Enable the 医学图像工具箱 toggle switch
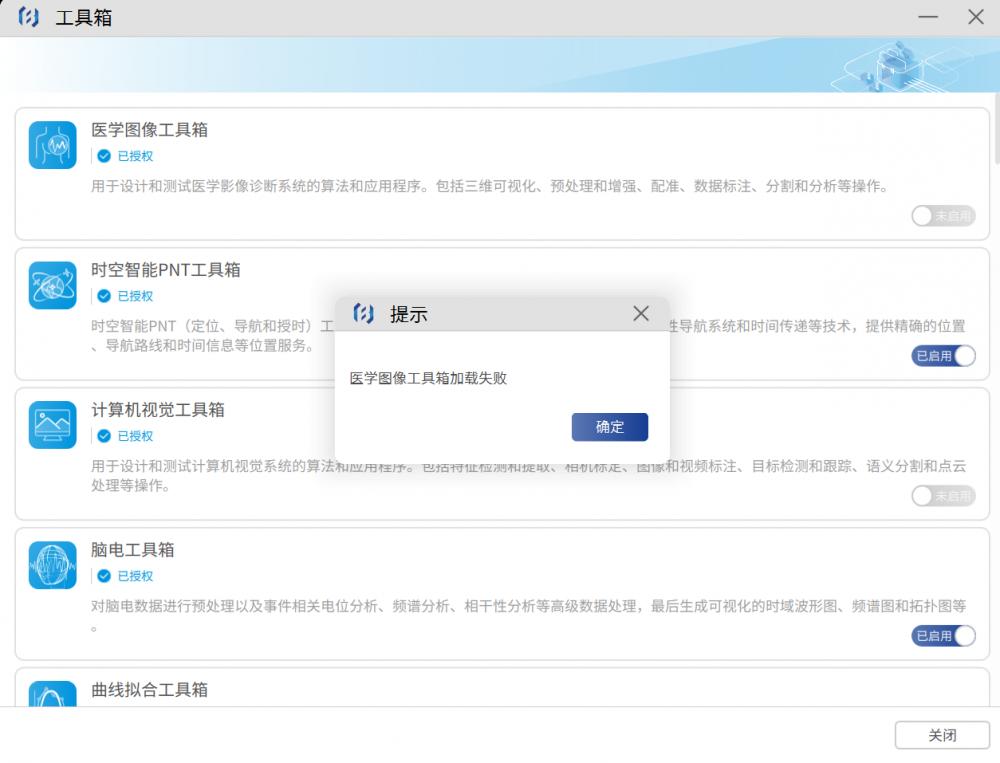This screenshot has width=1000, height=763. tap(942, 216)
